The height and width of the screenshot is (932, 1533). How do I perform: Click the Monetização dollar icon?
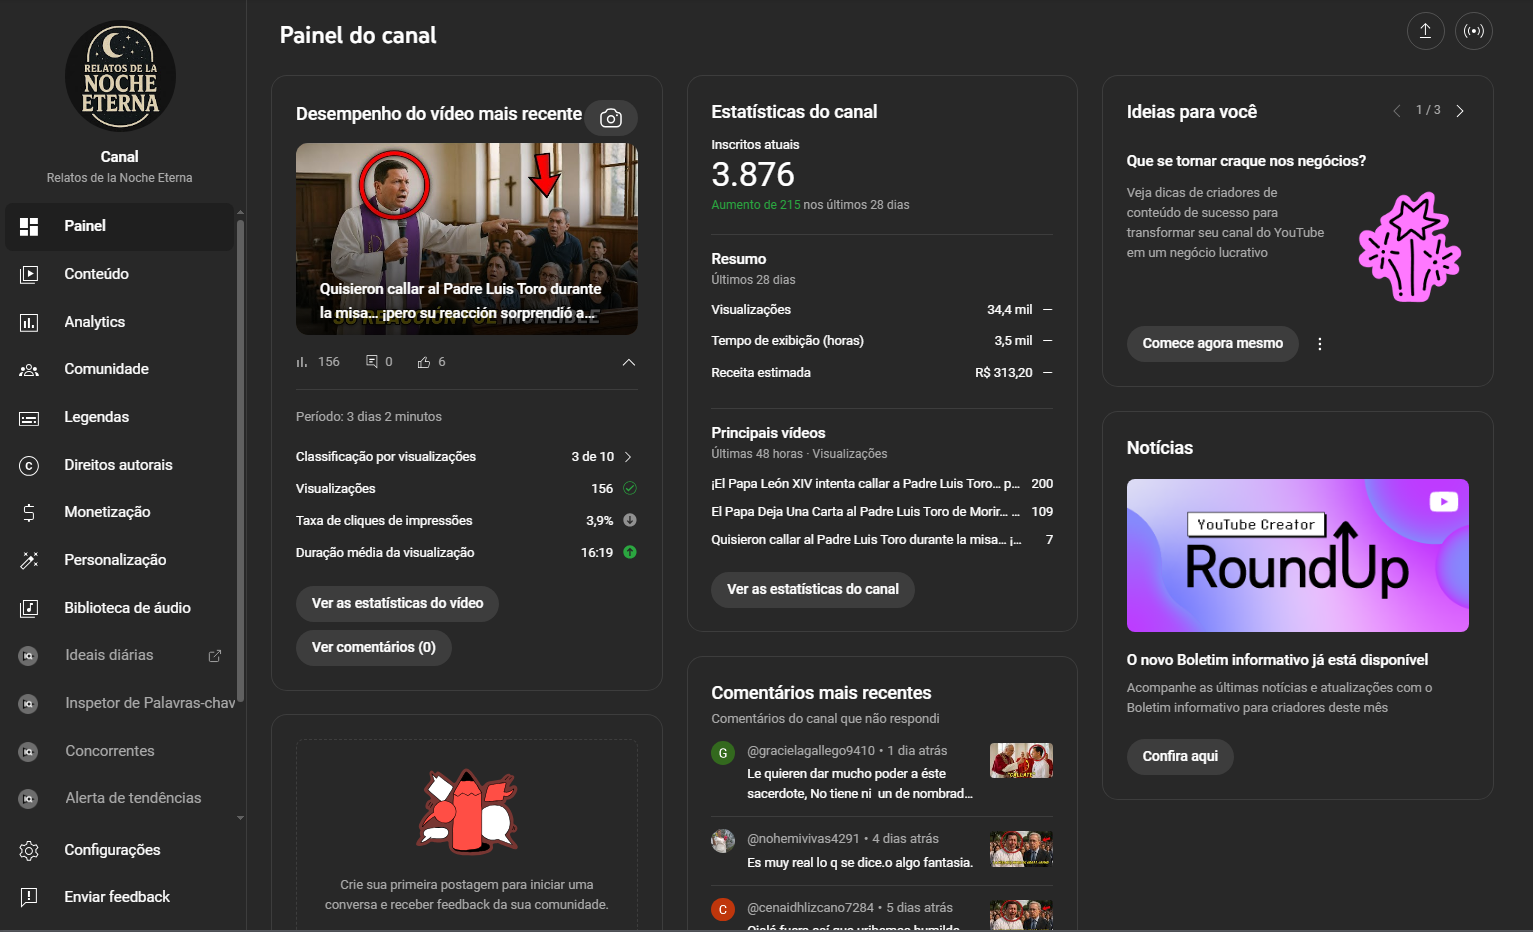(29, 512)
